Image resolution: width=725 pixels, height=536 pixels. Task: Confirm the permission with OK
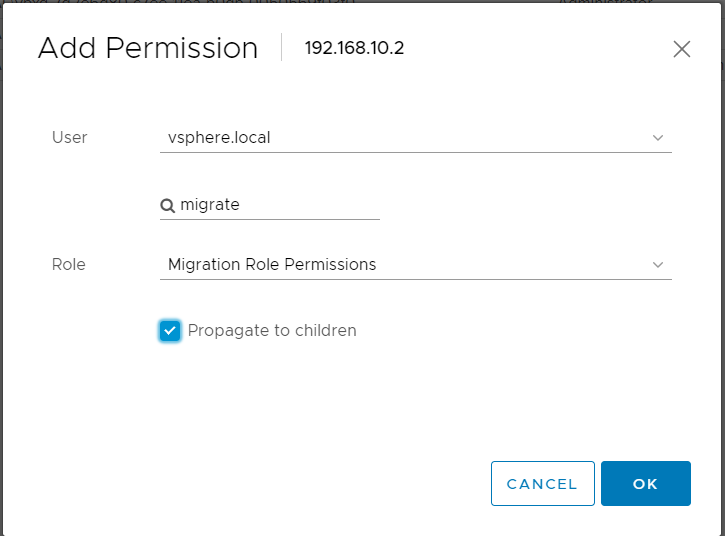[x=645, y=484]
